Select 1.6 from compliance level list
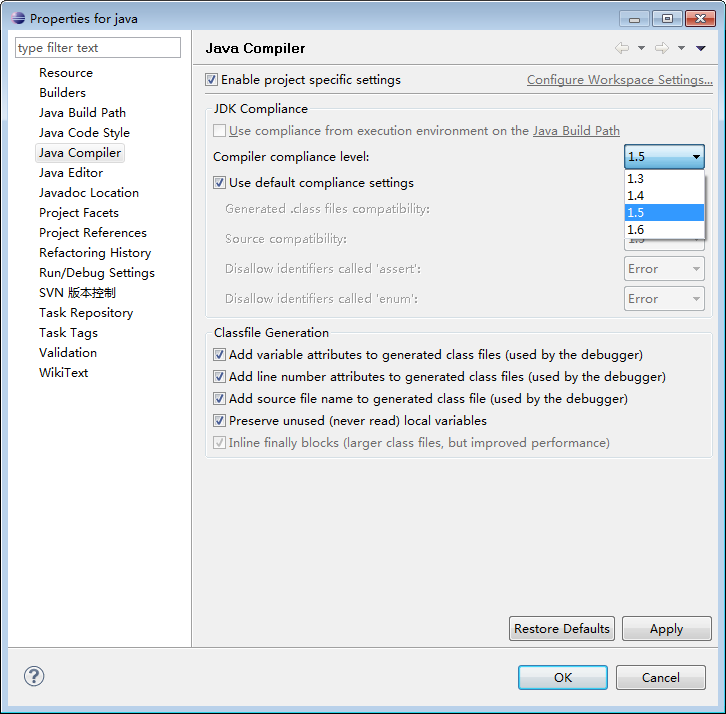 click(x=664, y=230)
